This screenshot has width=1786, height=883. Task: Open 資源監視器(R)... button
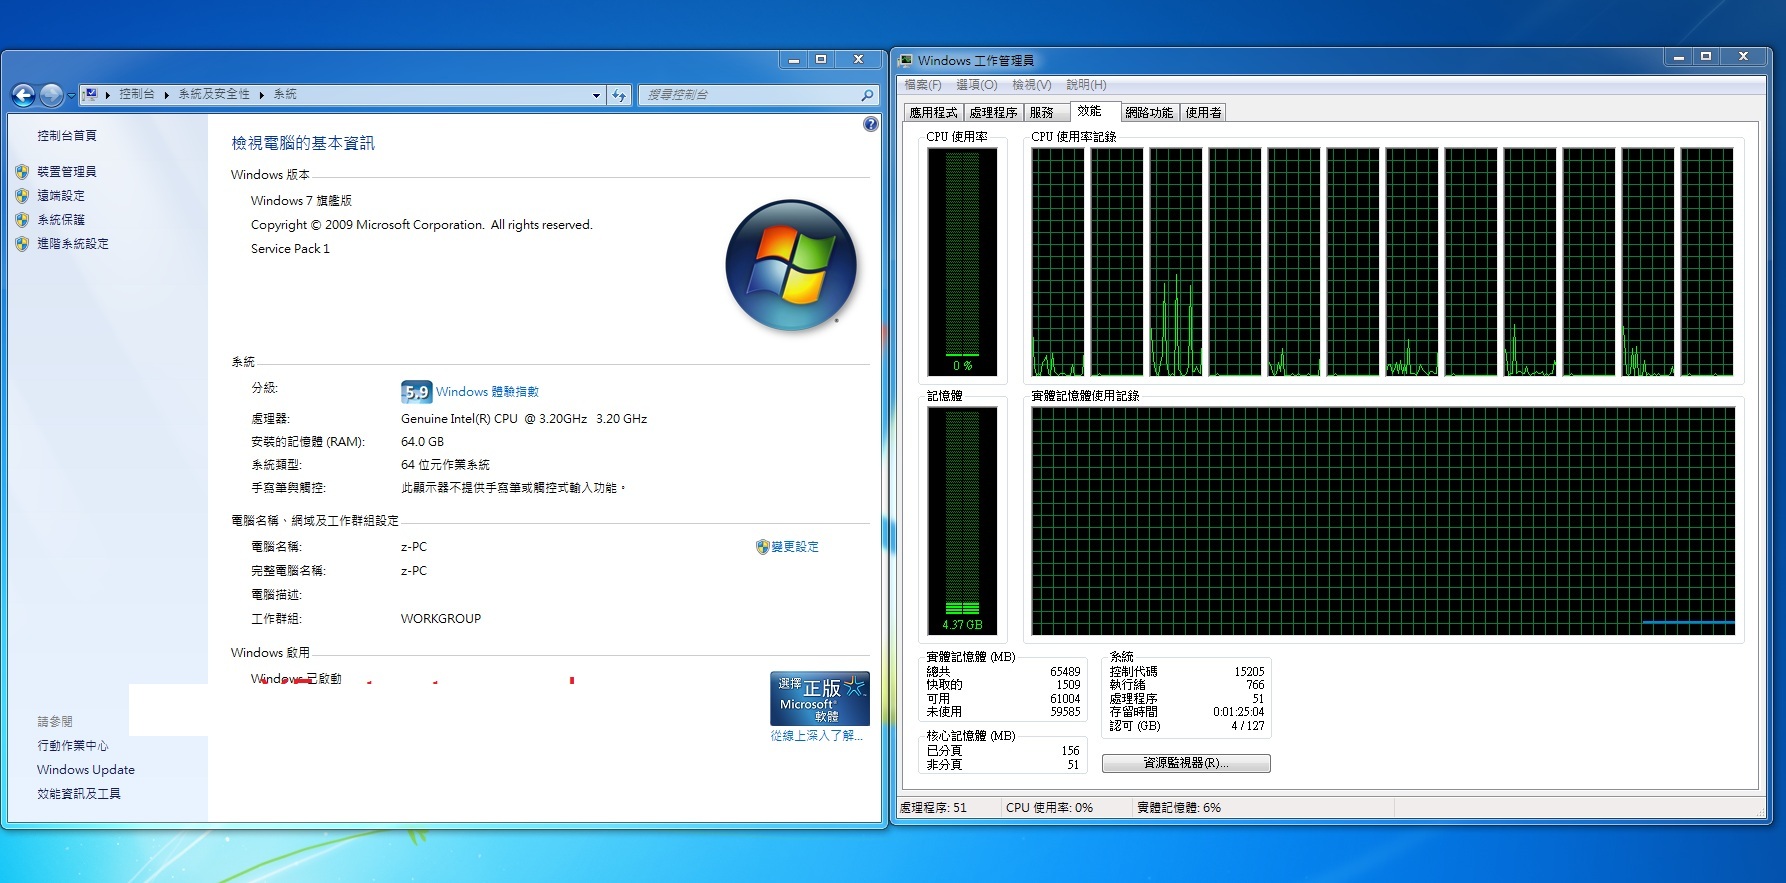(1186, 763)
